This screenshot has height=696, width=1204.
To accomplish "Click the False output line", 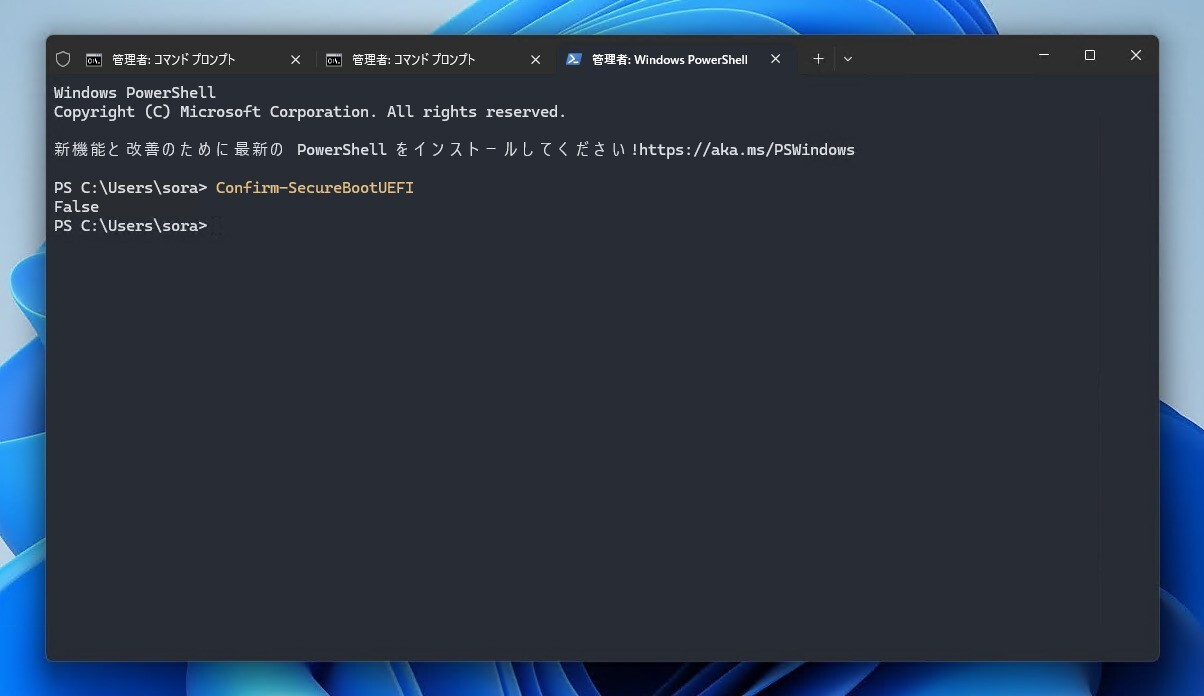I will point(76,207).
